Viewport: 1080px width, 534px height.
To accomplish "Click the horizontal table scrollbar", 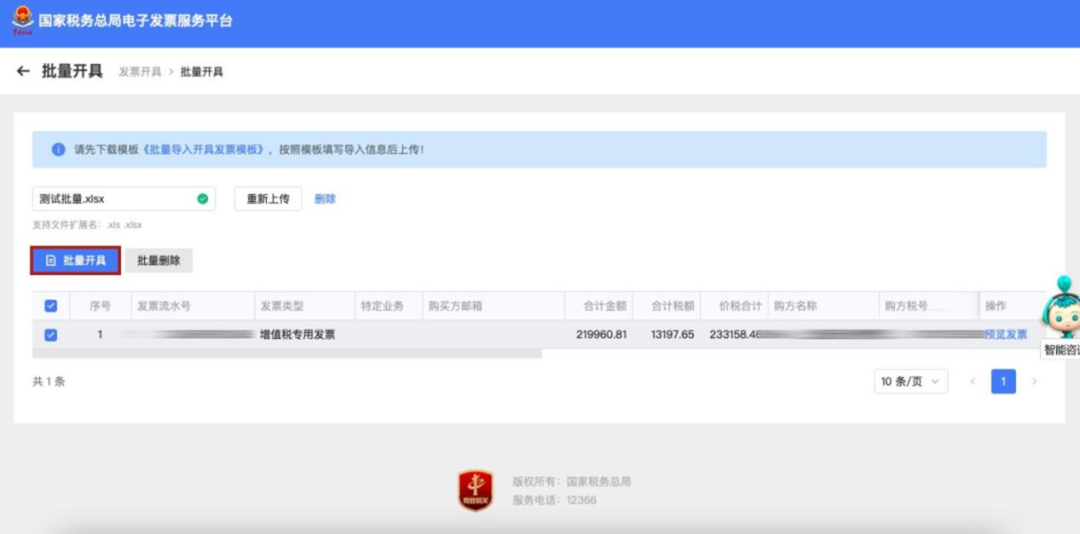I will (x=287, y=353).
